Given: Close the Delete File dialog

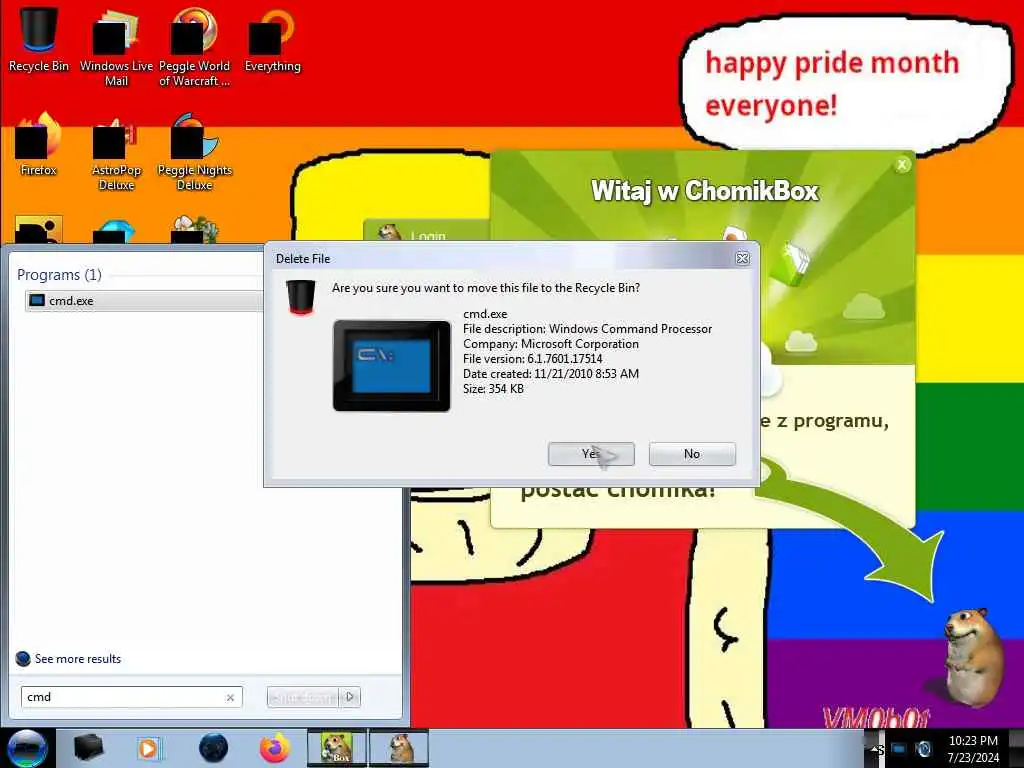Looking at the screenshot, I should [742, 258].
